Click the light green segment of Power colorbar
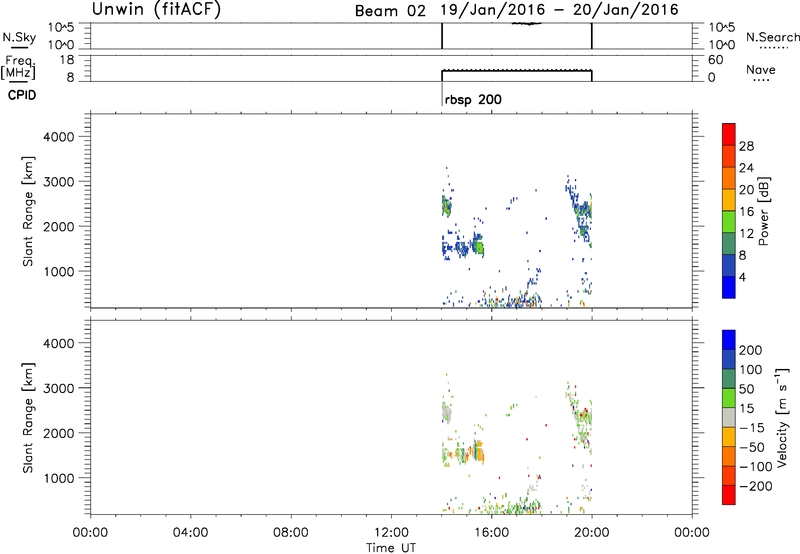The width and height of the screenshot is (800, 554). tap(729, 222)
